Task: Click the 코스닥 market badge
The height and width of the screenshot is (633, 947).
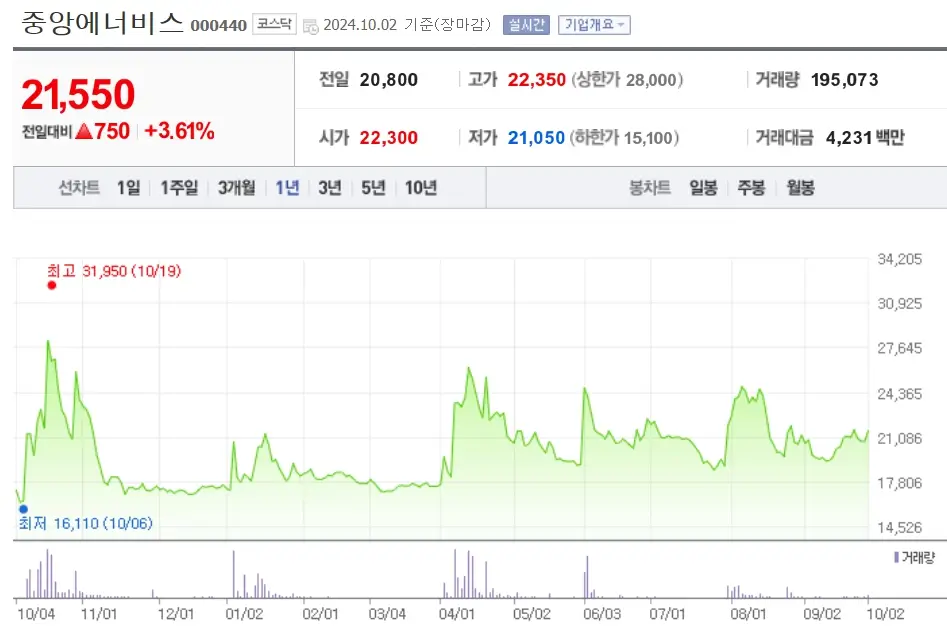Action: pos(274,25)
